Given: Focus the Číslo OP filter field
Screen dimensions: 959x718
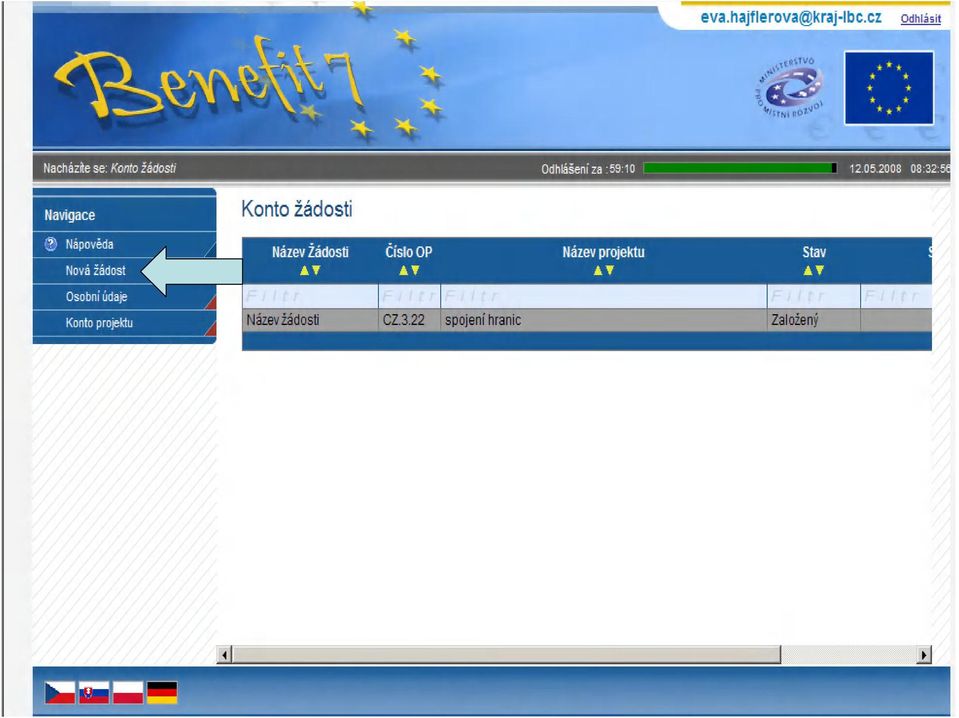Looking at the screenshot, I should (x=409, y=297).
